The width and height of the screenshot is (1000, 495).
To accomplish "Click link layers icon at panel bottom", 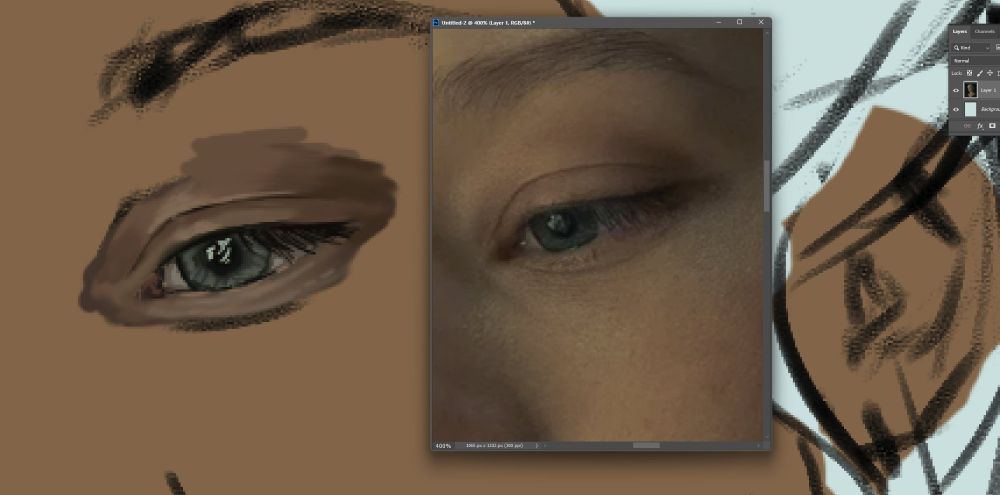I will pos(967,126).
